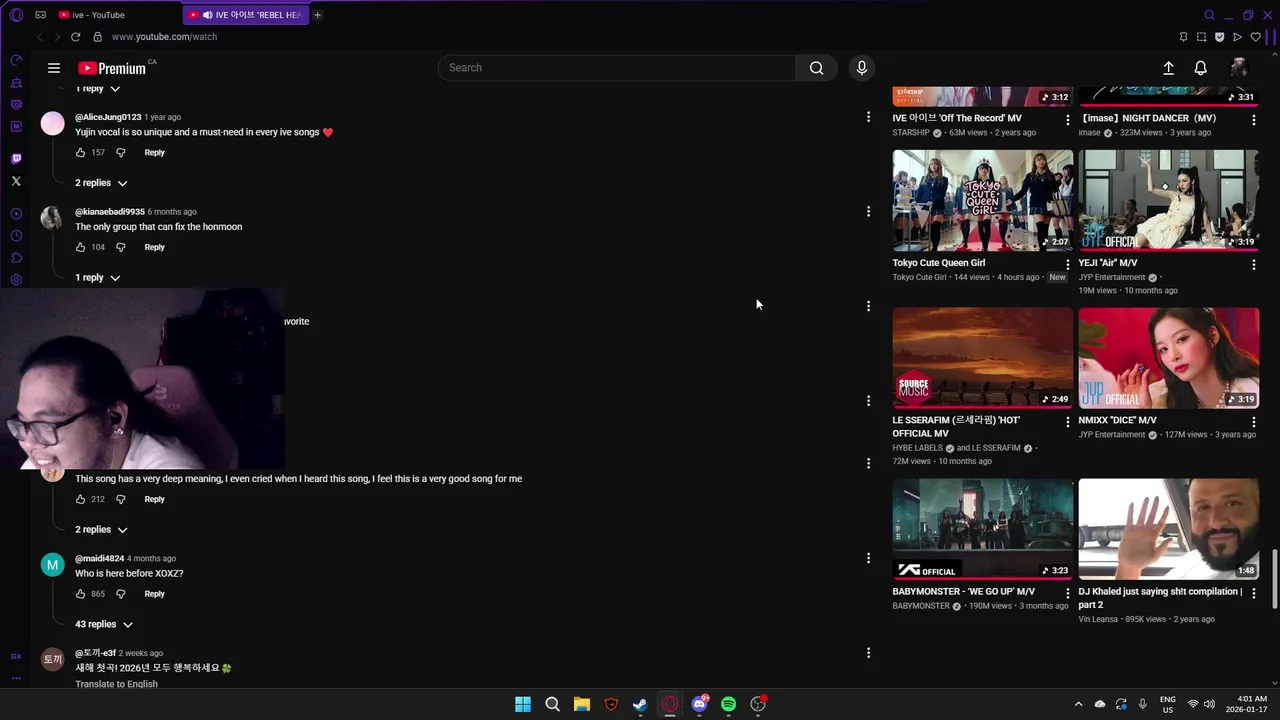1280x720 pixels.
Task: Open options menu for 'Off The Record' video
Action: (x=1067, y=120)
